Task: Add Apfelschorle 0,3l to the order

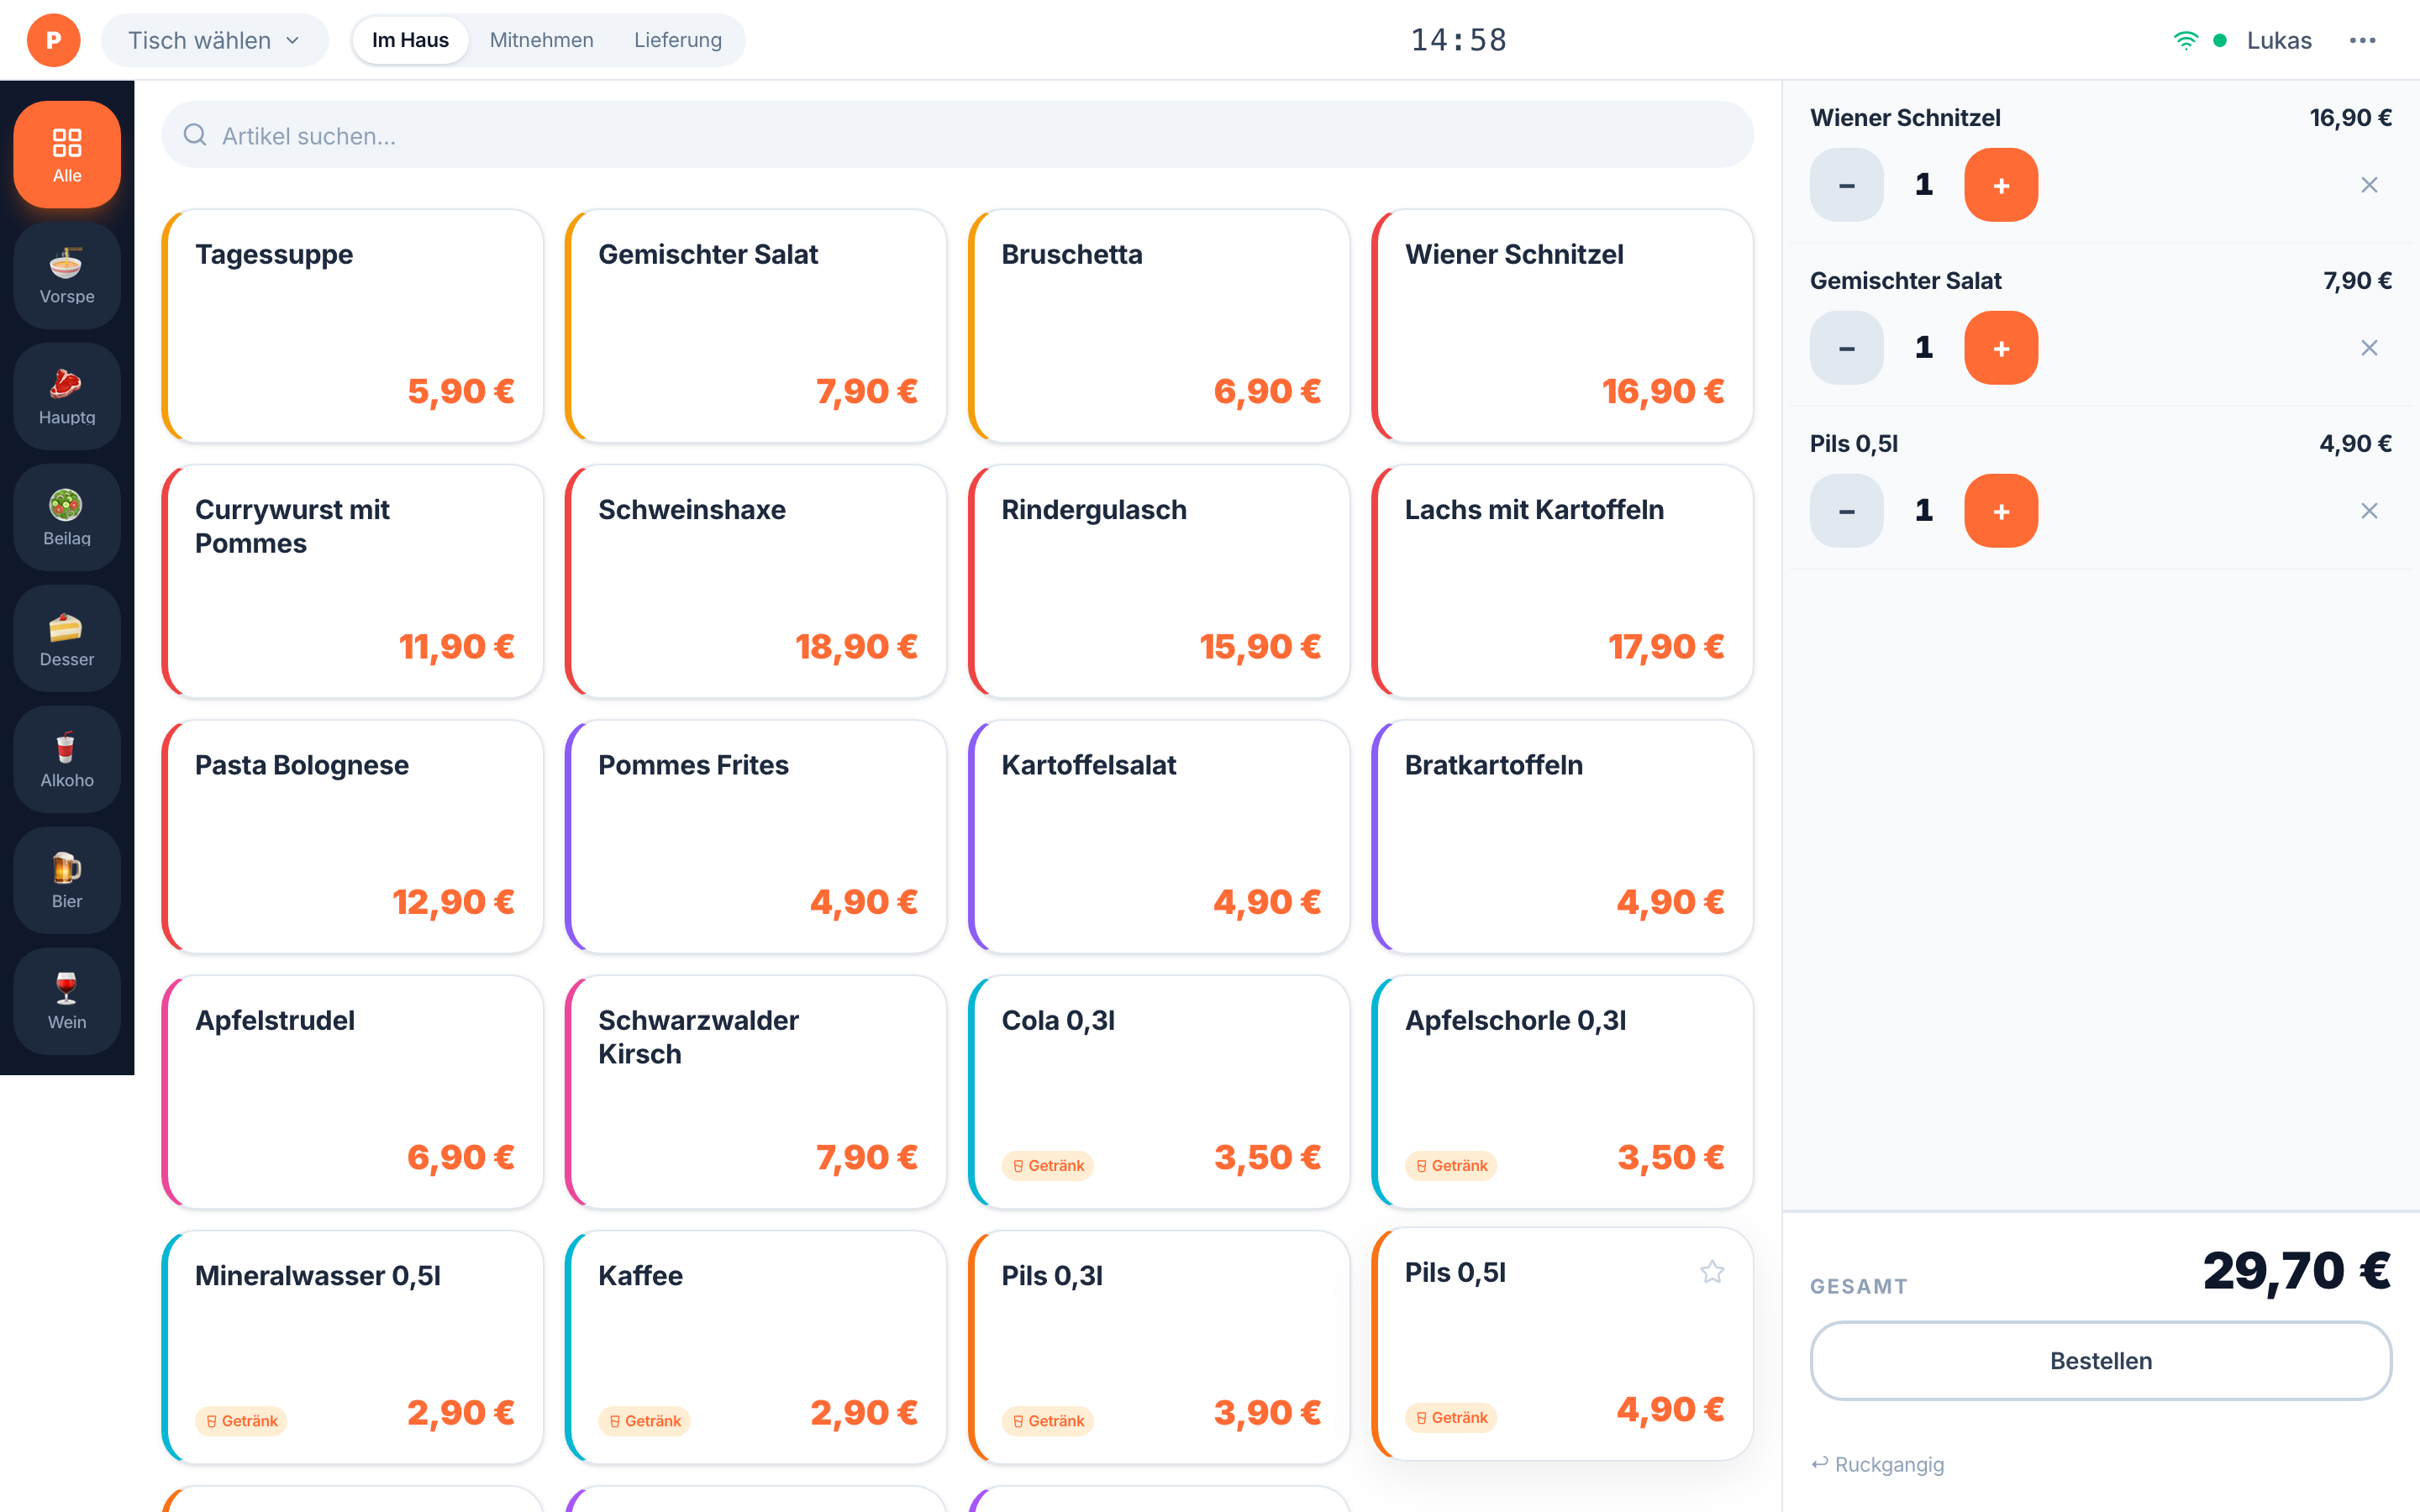Action: click(1562, 1092)
